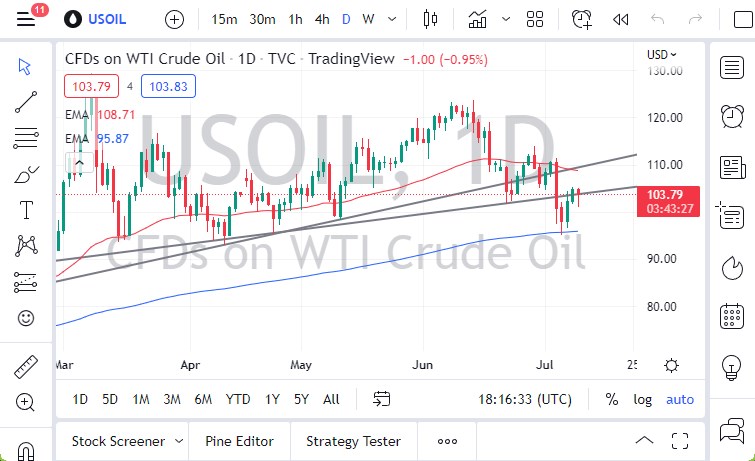Open the emoji icons tool
Image resolution: width=755 pixels, height=461 pixels.
tap(26, 318)
